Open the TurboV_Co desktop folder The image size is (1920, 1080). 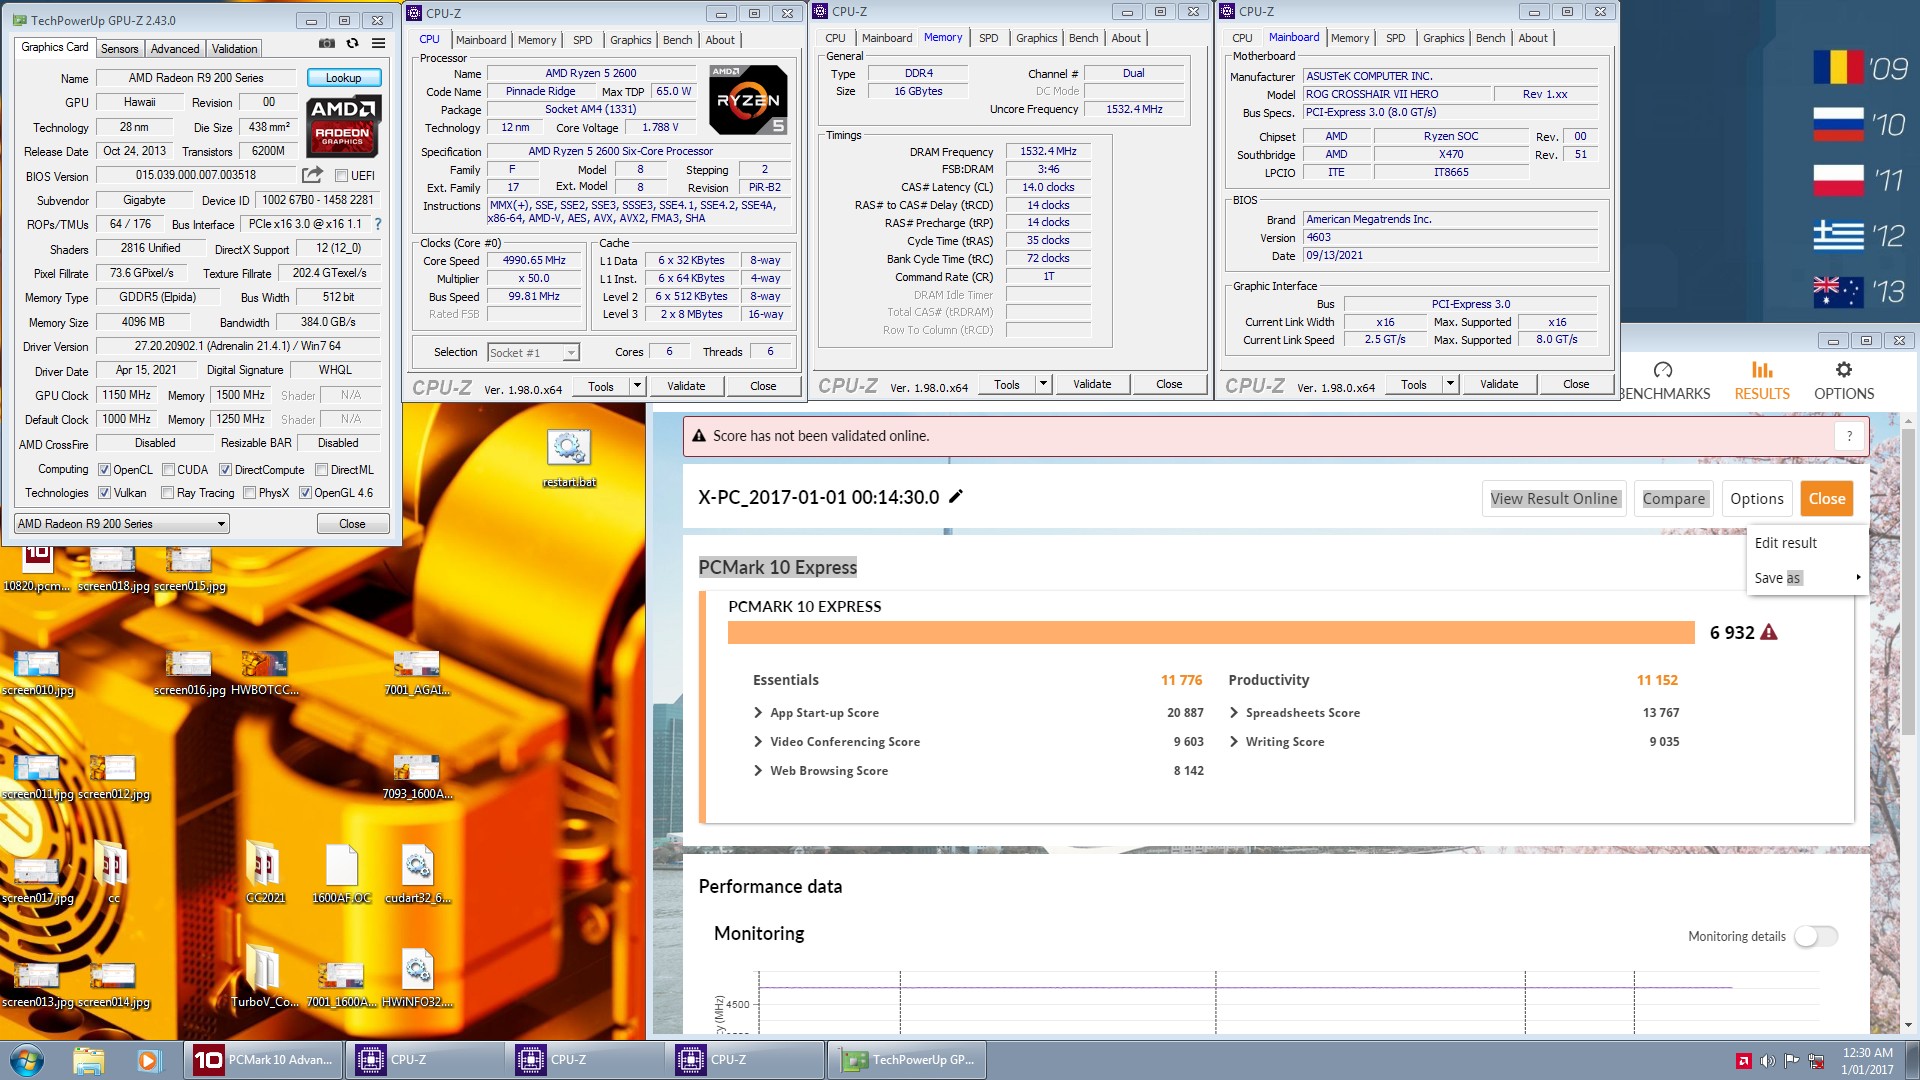(264, 978)
